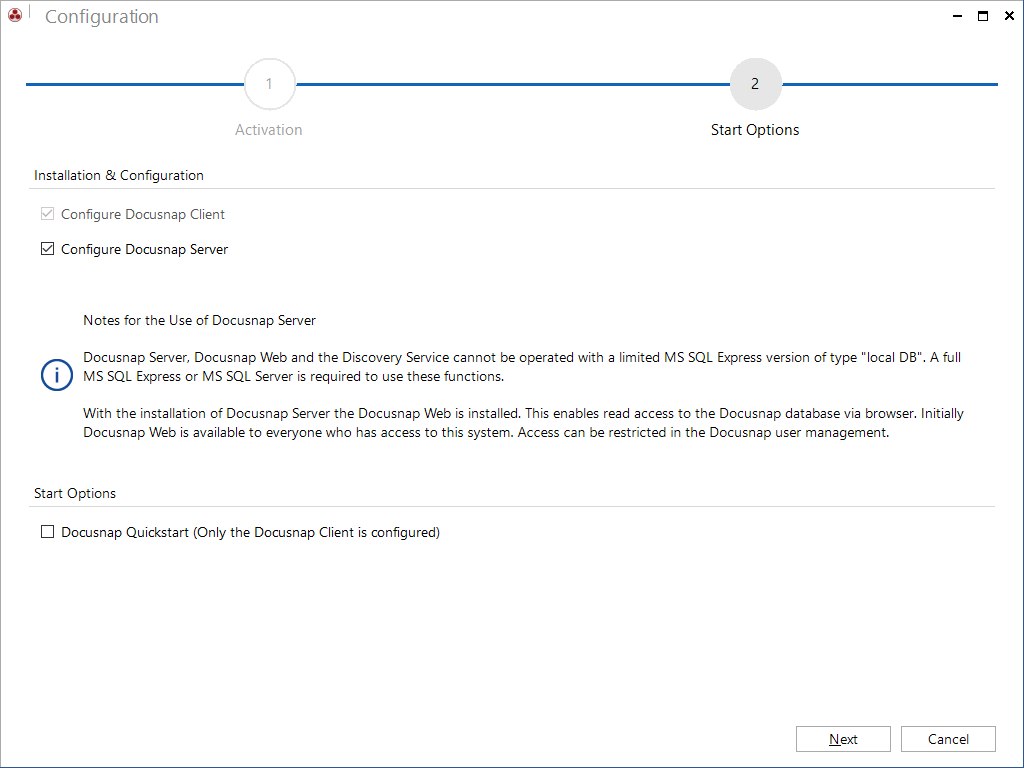The height and width of the screenshot is (768, 1024).
Task: Click Installation & Configuration section header
Action: coord(119,175)
